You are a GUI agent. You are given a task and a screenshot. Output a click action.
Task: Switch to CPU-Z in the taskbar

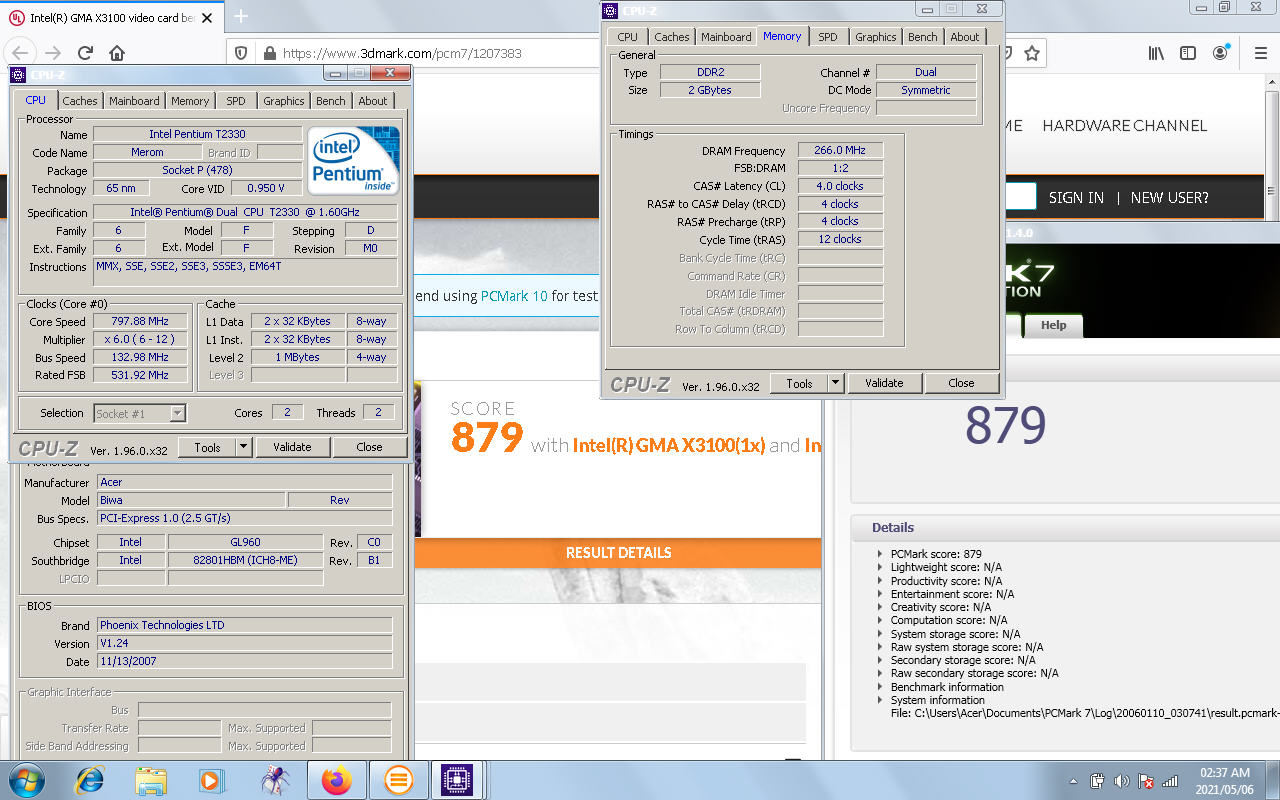[458, 779]
